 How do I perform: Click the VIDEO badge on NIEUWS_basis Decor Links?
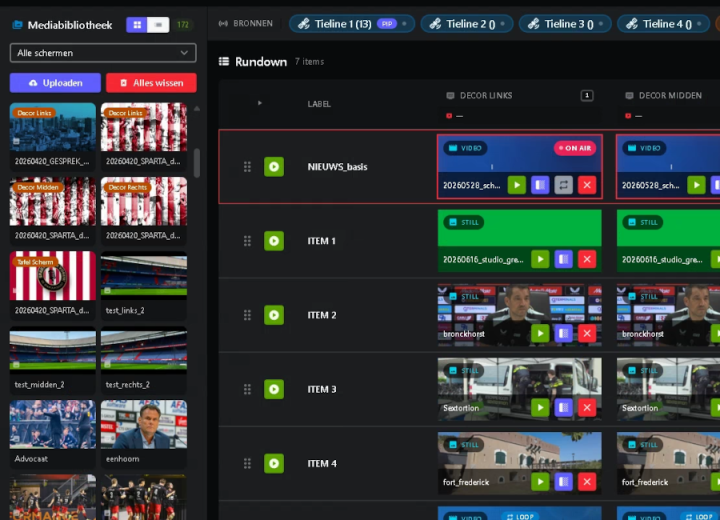[x=465, y=148]
